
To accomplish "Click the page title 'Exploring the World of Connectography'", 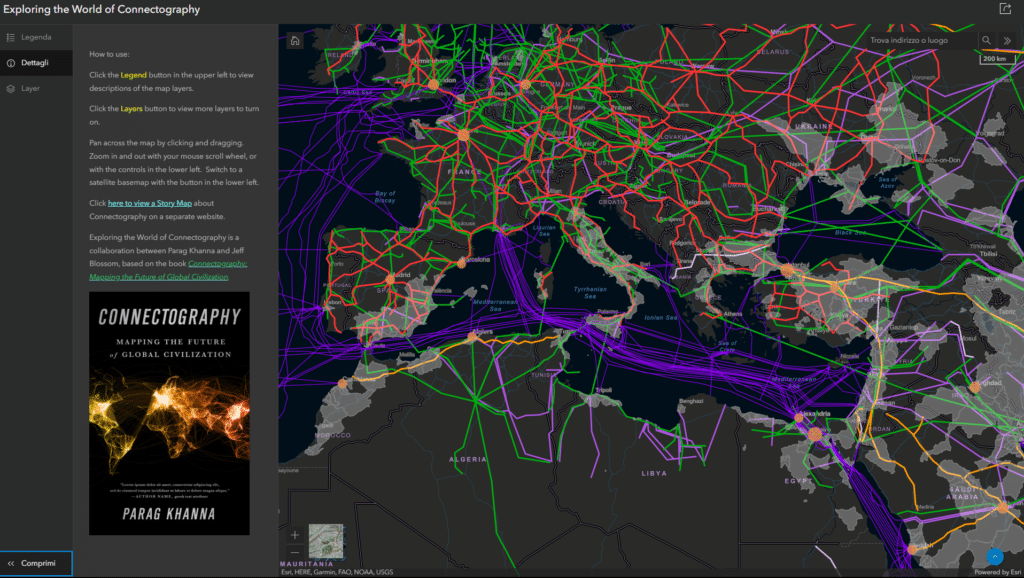I will tap(102, 9).
